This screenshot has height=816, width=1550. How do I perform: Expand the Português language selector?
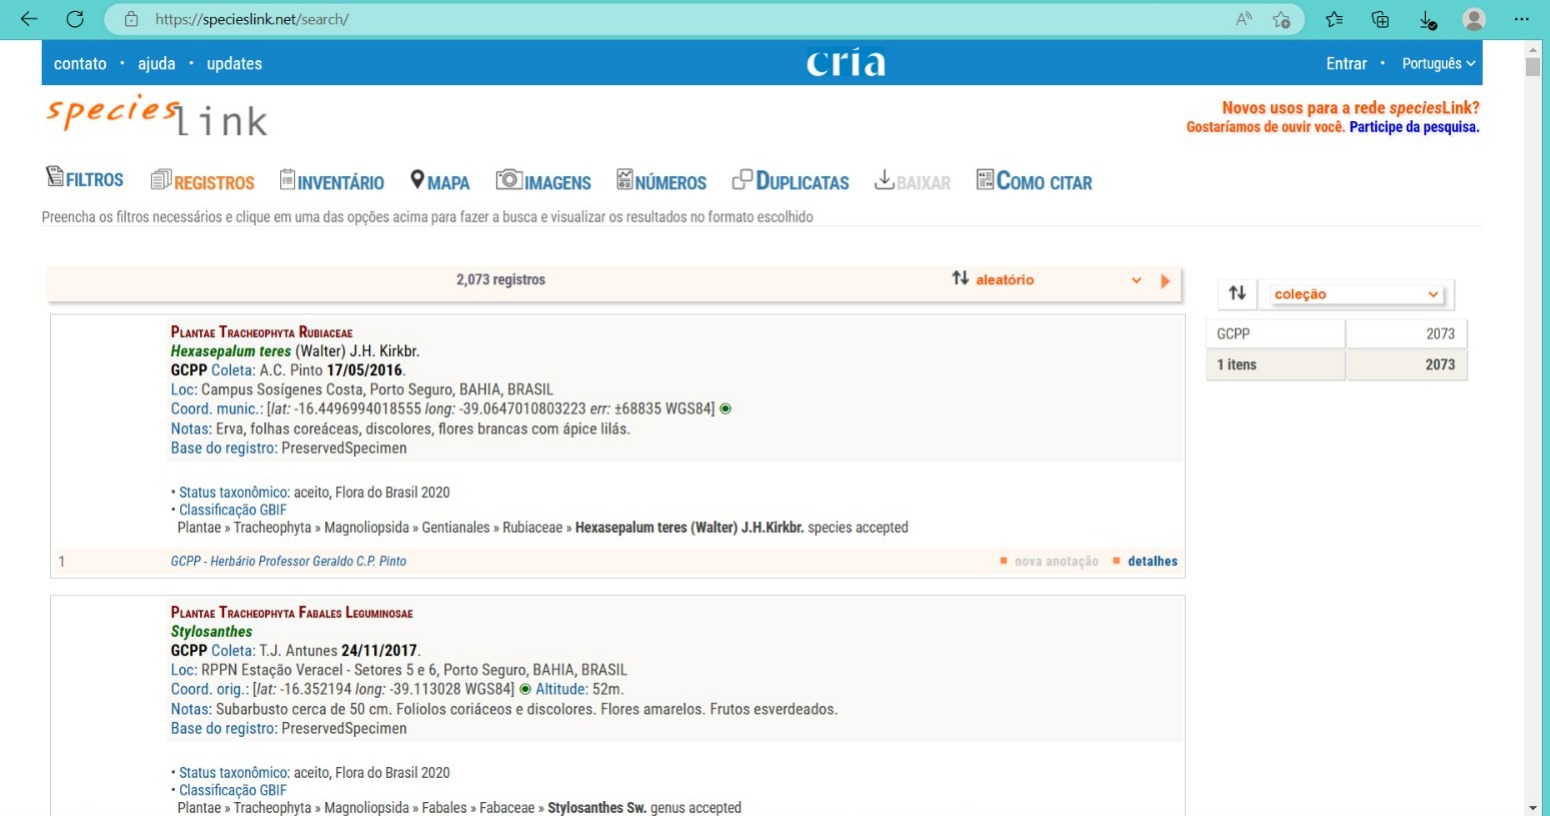1438,63
